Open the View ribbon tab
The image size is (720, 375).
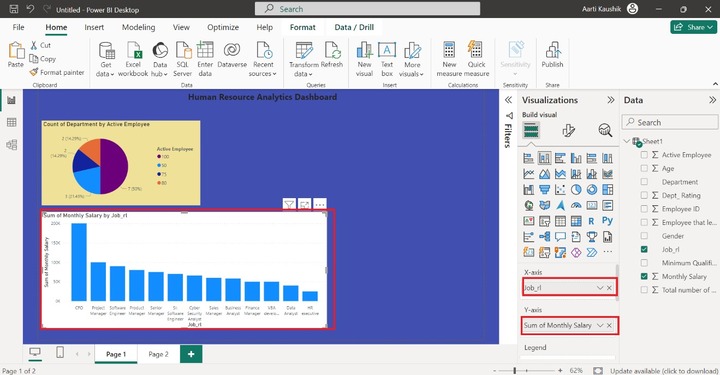tap(181, 27)
